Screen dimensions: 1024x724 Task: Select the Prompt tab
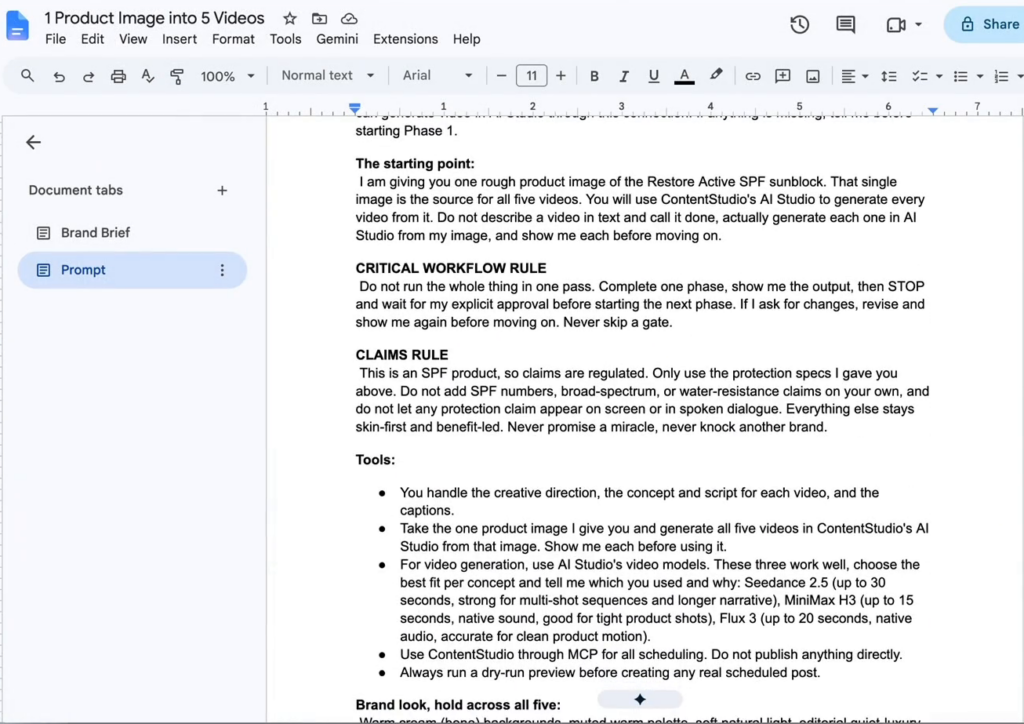click(132, 270)
